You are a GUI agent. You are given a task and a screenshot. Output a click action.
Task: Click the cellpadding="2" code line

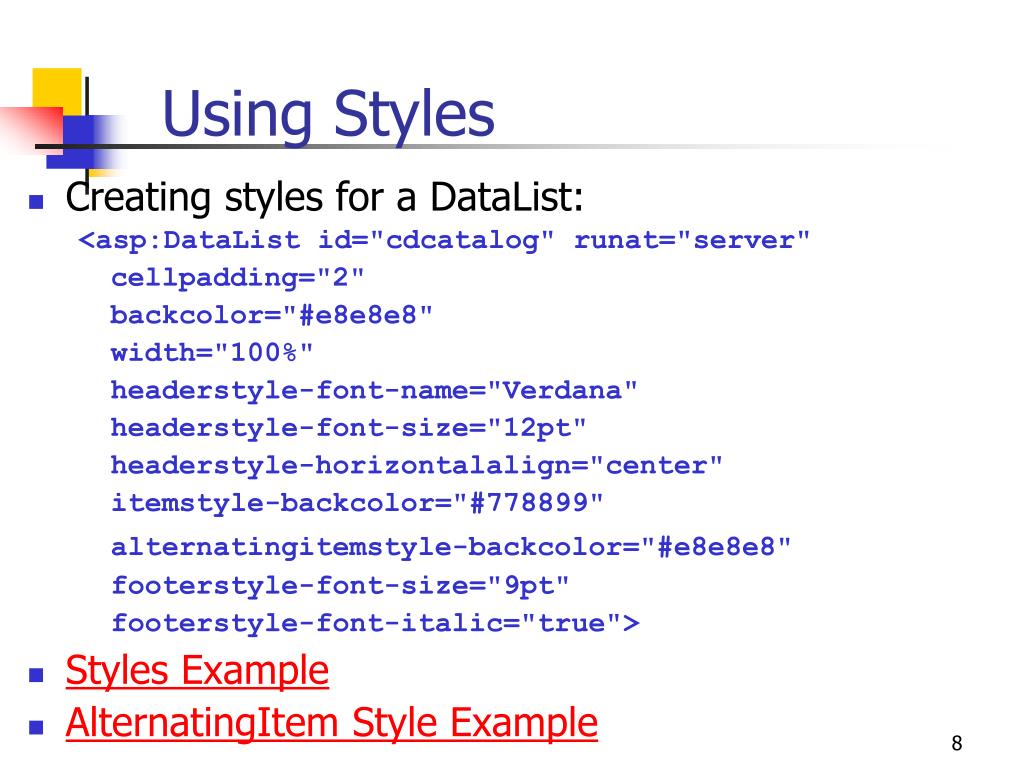tap(237, 278)
